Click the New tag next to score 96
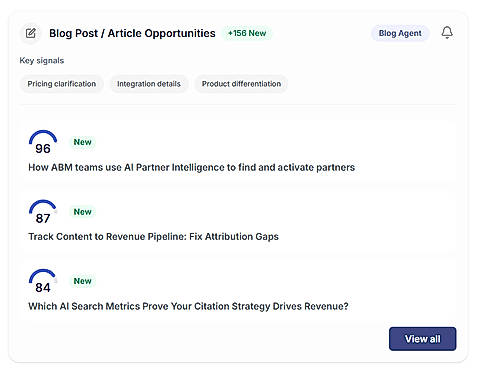The height and width of the screenshot is (368, 478). coord(82,142)
